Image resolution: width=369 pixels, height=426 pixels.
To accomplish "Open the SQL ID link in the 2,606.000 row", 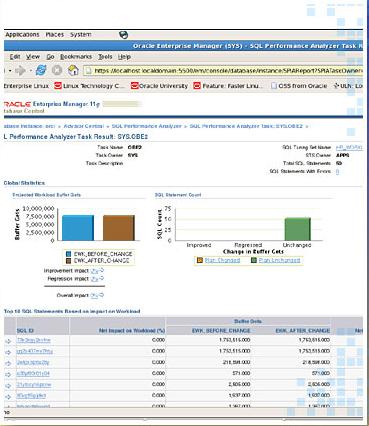I will [34, 385].
